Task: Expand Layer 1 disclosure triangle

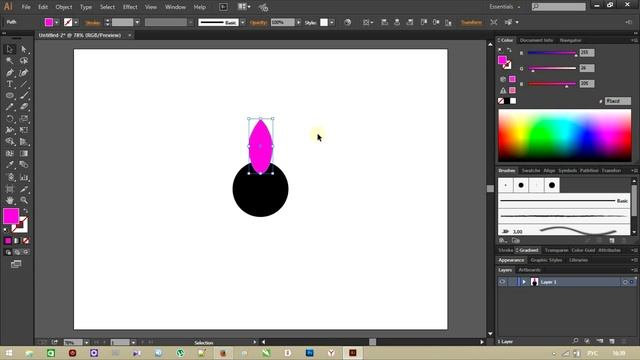Action: pos(524,282)
